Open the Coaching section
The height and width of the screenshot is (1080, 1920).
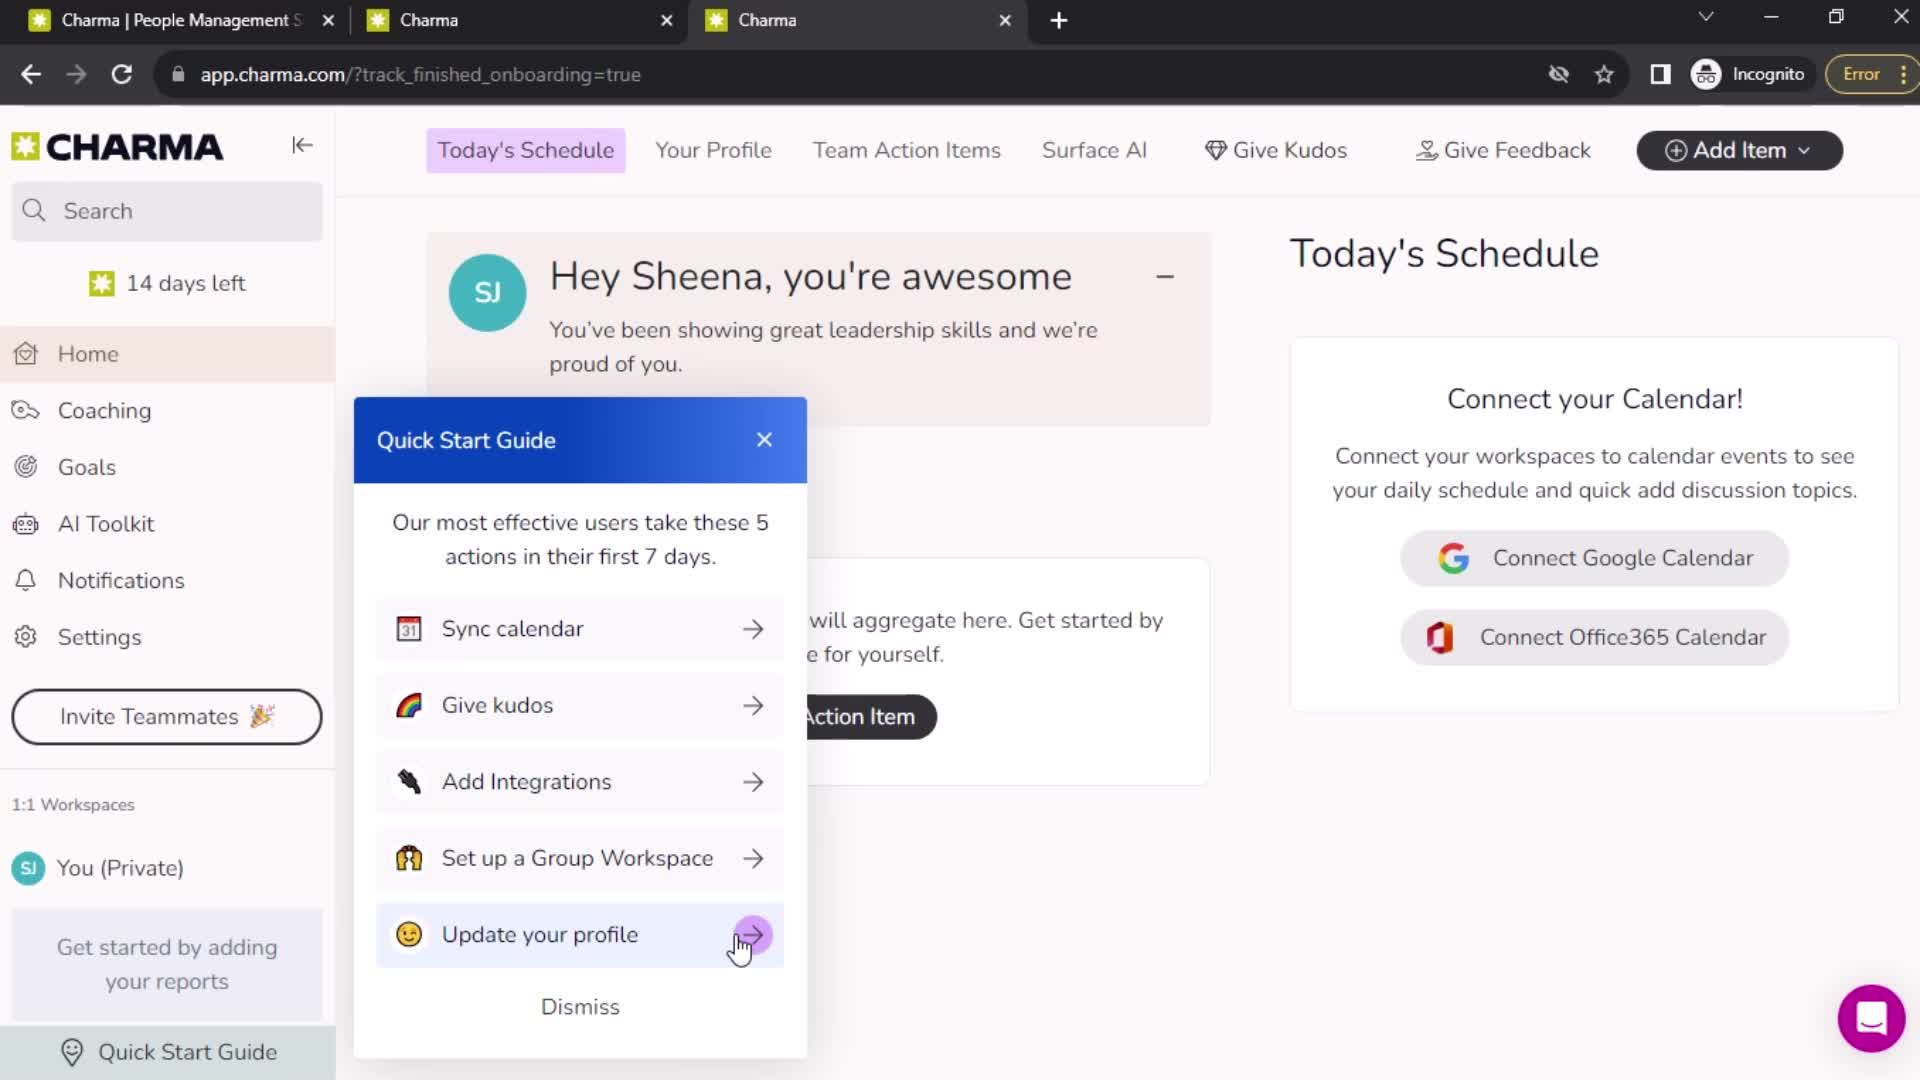(104, 409)
